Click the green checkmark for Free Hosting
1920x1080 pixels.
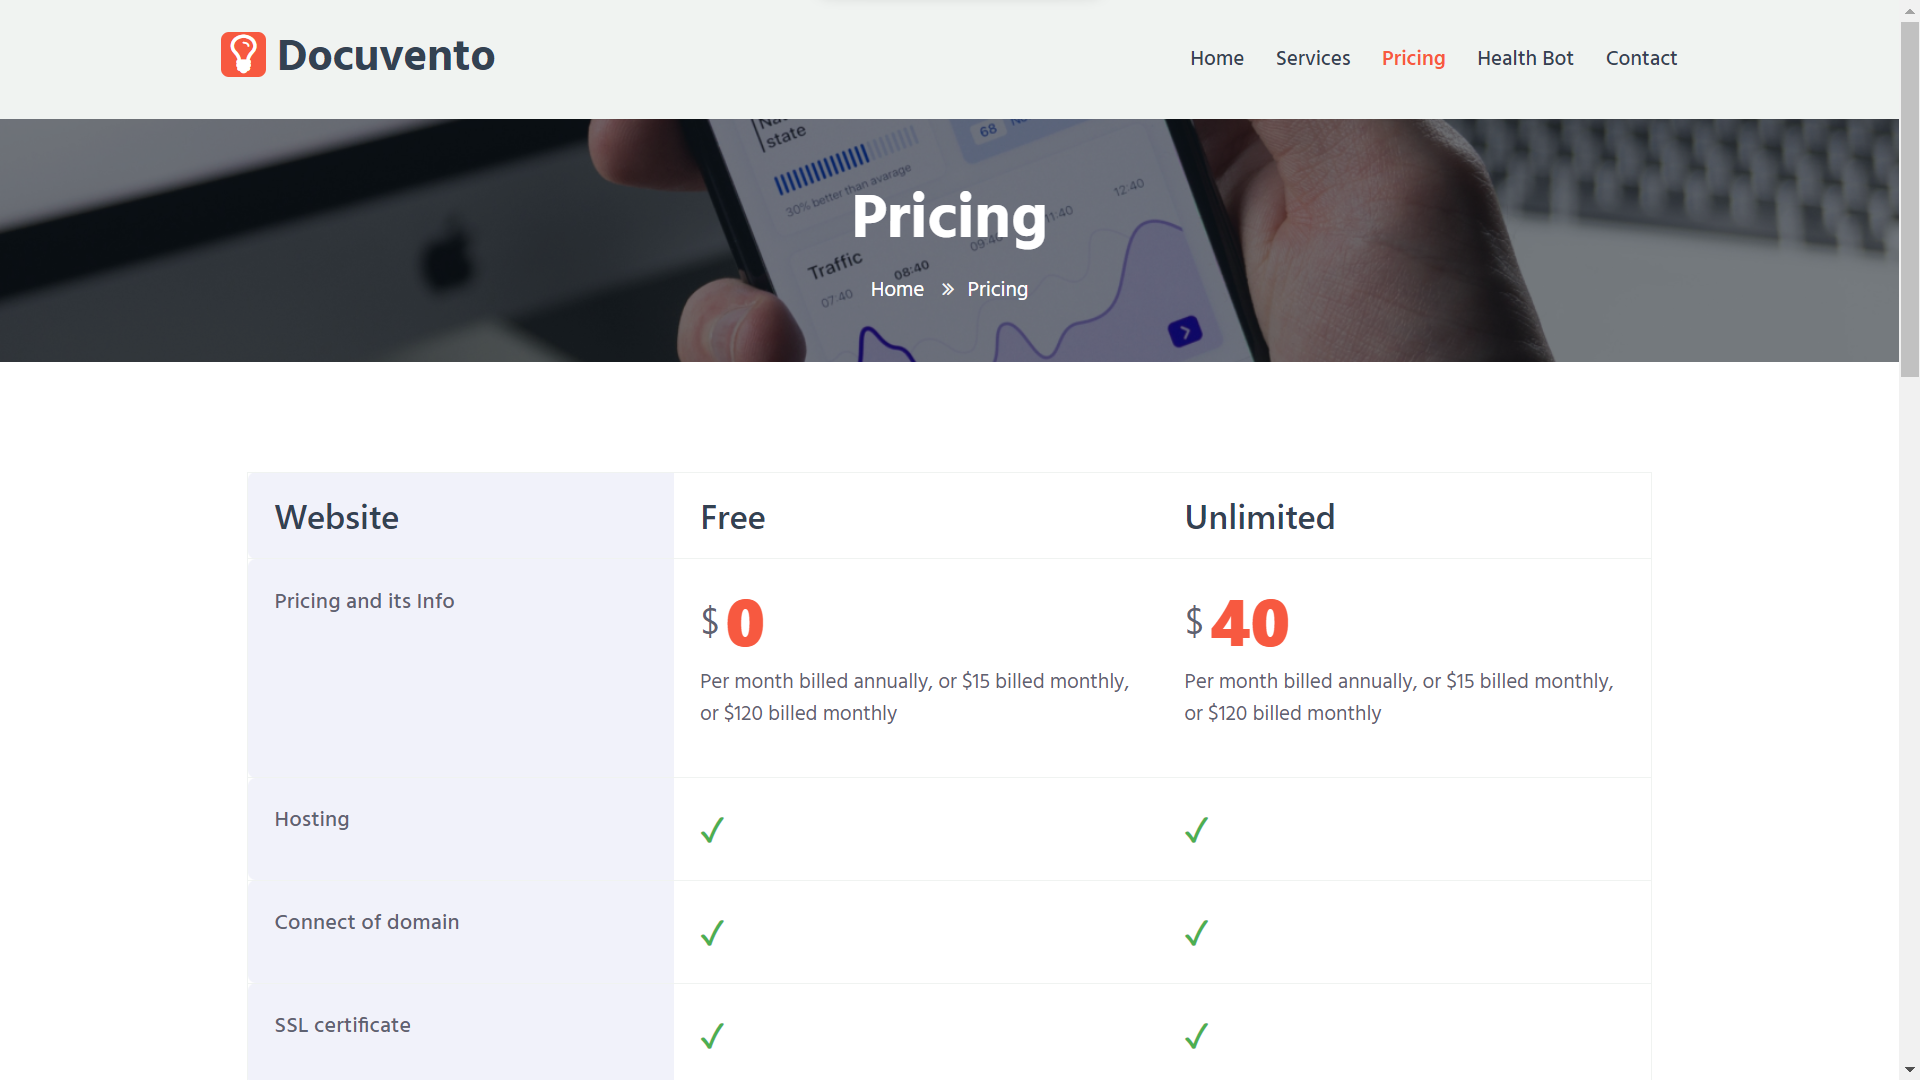(712, 829)
